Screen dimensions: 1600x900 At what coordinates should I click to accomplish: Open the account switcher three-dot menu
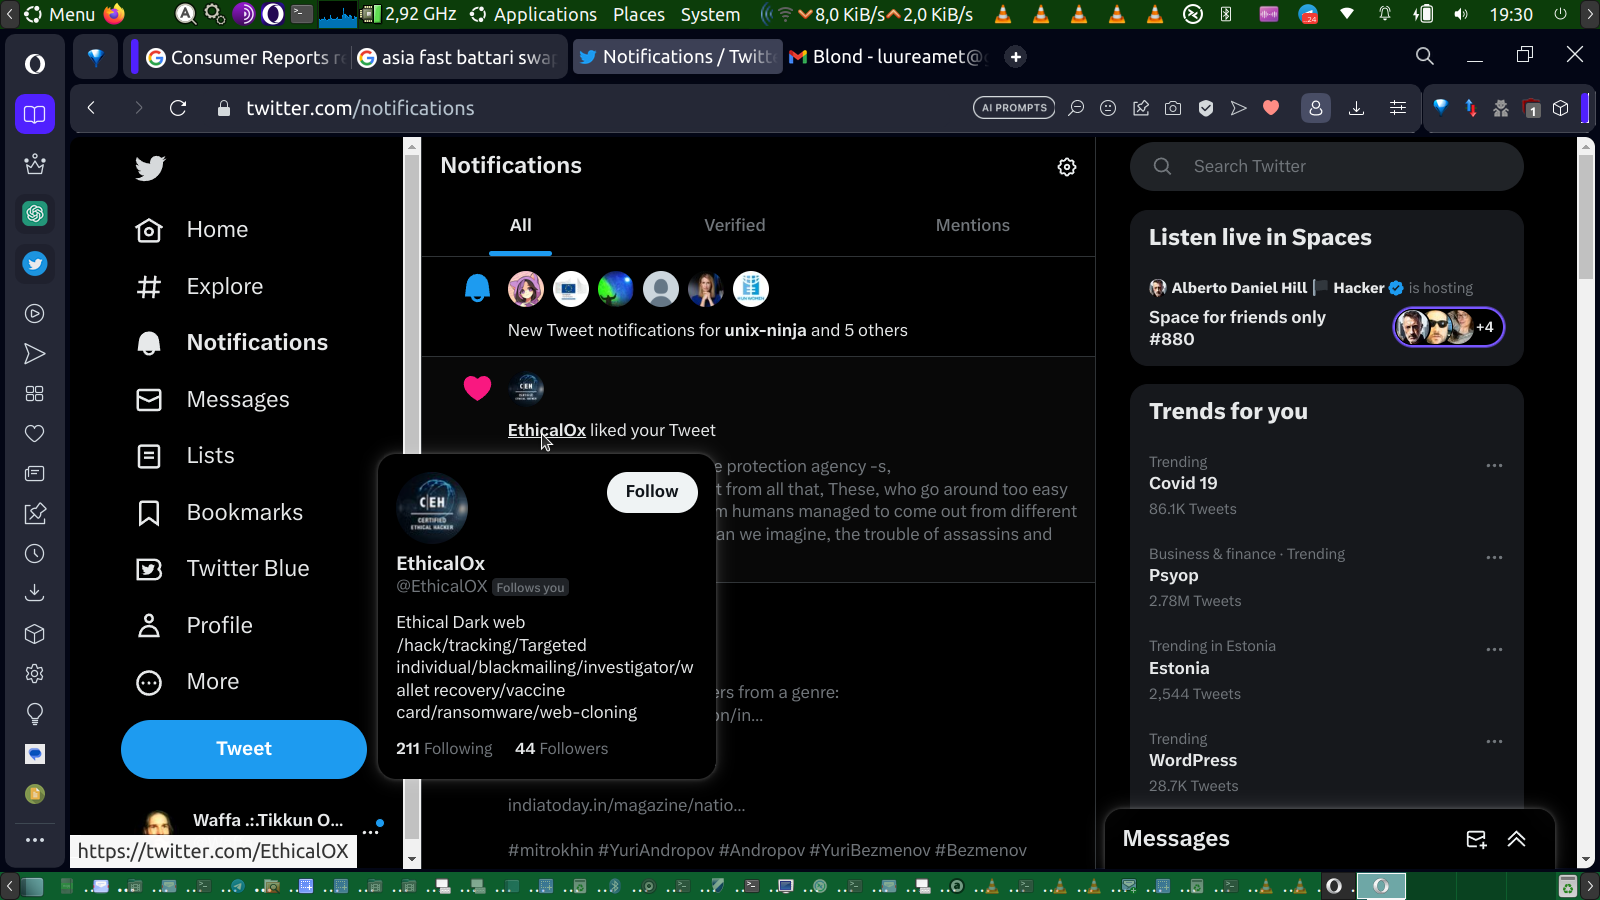(x=371, y=832)
